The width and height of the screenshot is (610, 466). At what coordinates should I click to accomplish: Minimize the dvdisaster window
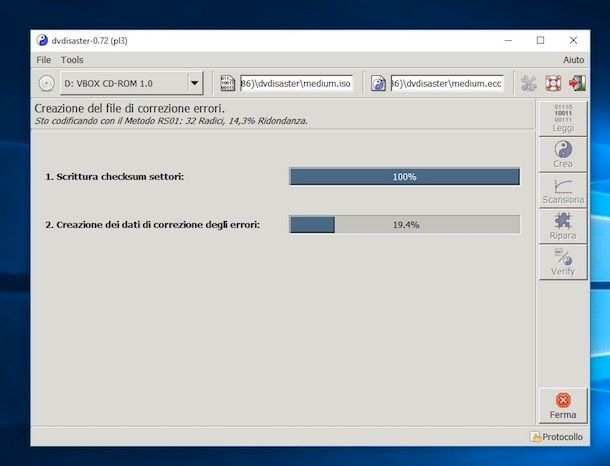click(x=508, y=40)
